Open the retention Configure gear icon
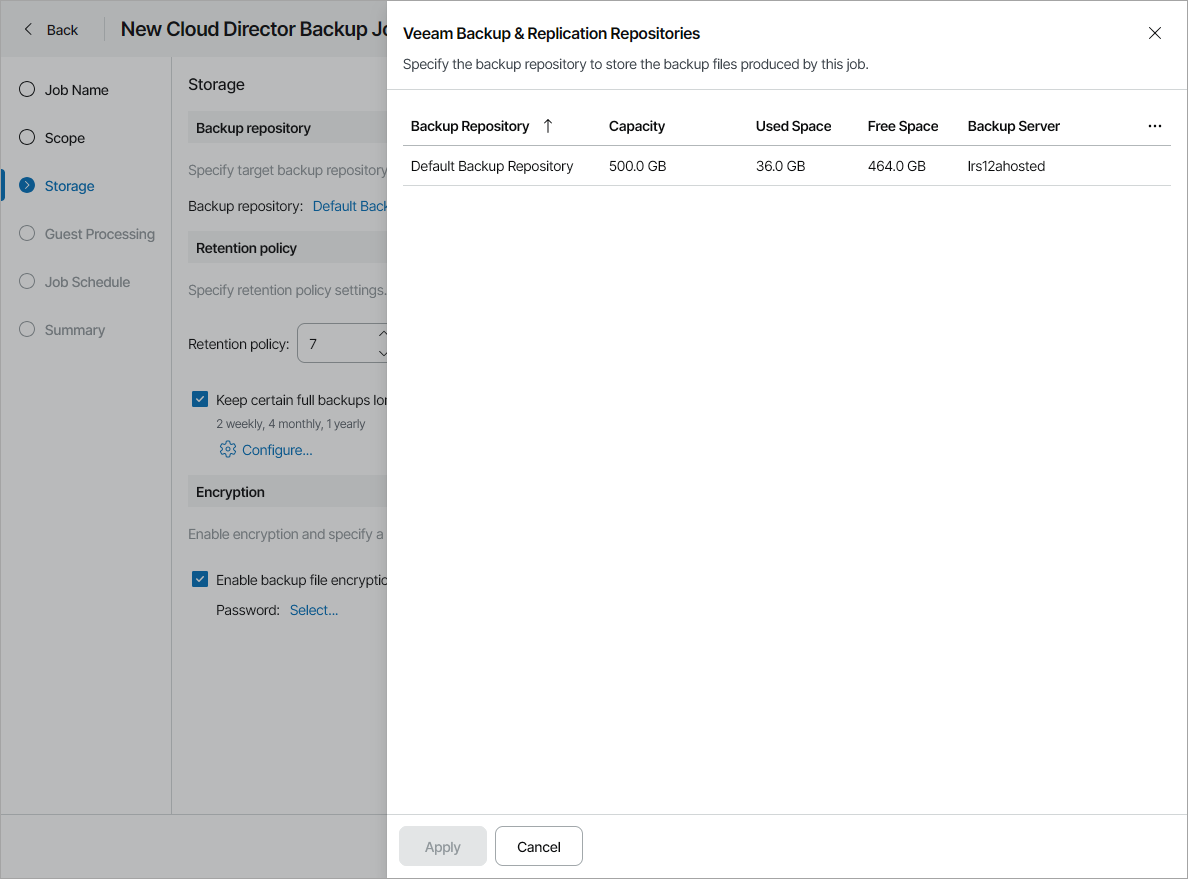 [x=230, y=449]
